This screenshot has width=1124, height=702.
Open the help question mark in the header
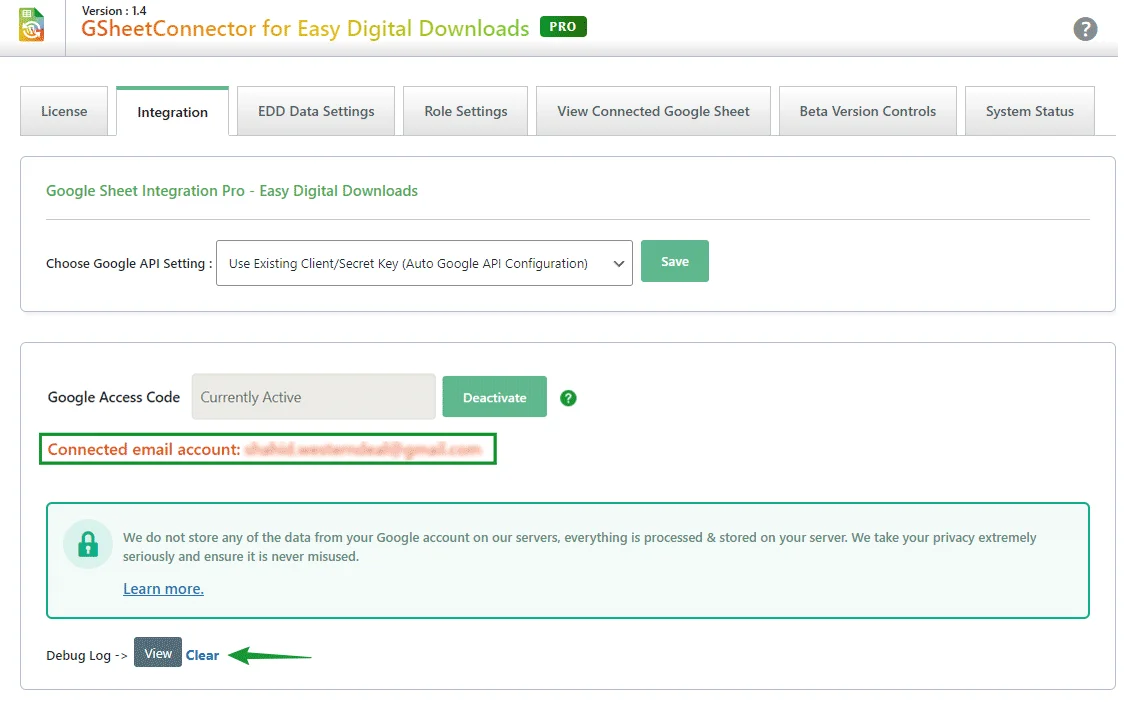1085,29
